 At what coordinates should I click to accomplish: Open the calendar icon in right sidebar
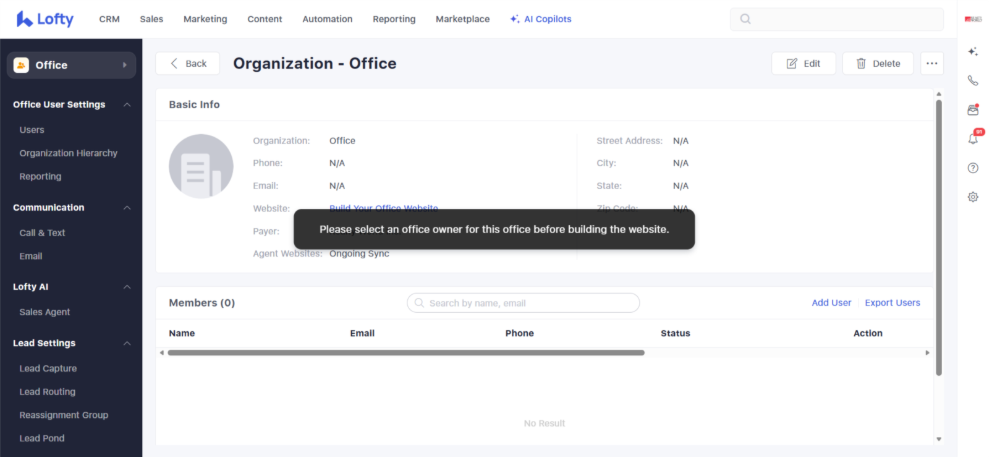tap(973, 110)
